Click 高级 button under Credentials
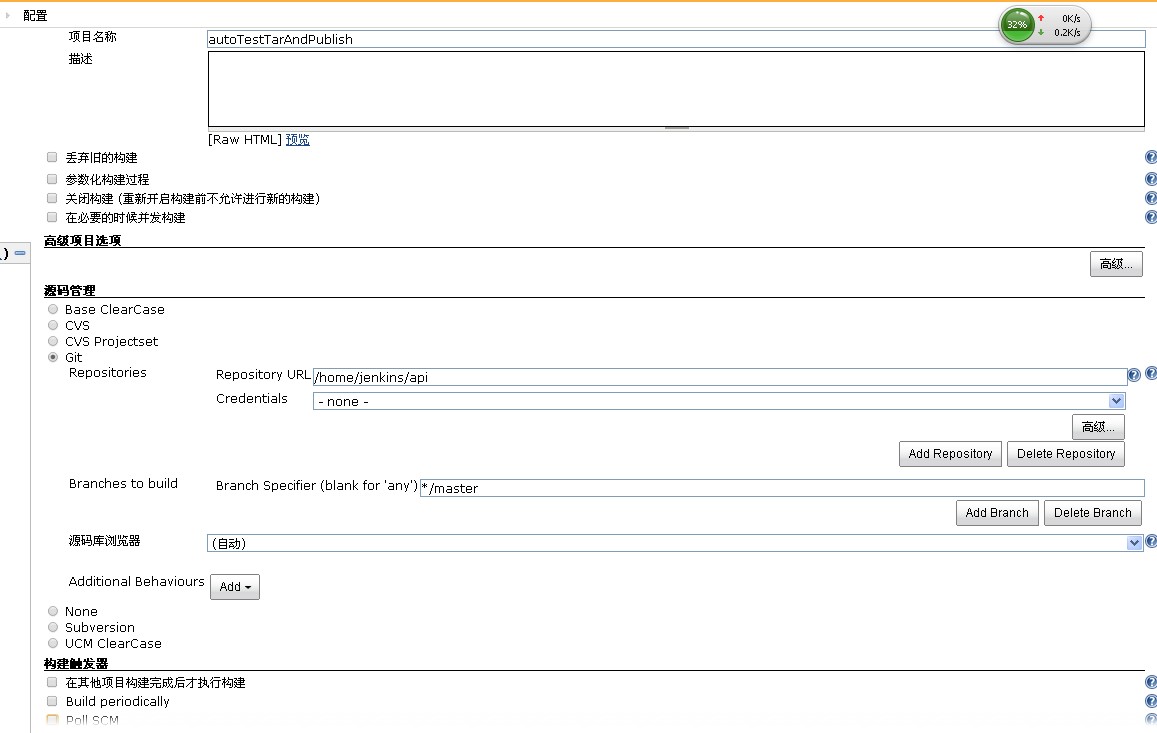Image resolution: width=1157 pixels, height=733 pixels. pos(1098,427)
